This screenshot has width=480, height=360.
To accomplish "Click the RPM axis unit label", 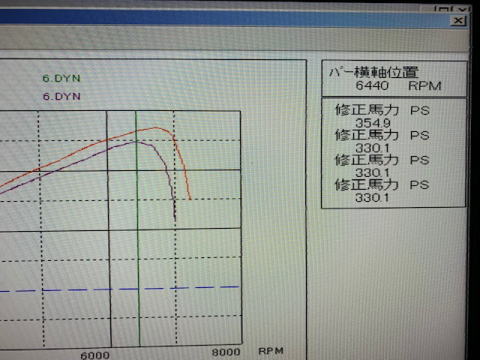I will pyautogui.click(x=271, y=351).
